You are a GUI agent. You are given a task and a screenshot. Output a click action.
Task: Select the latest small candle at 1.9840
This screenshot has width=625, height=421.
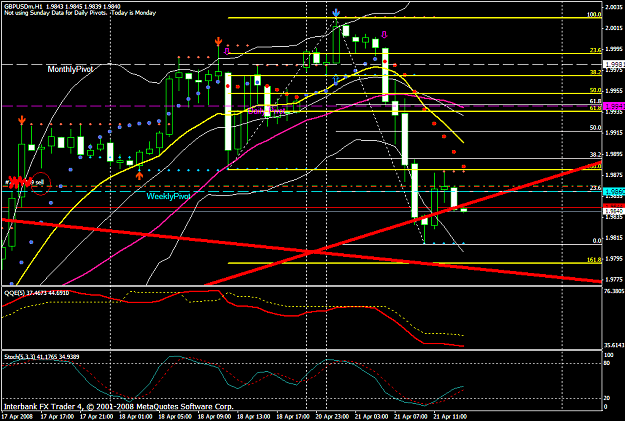(464, 210)
